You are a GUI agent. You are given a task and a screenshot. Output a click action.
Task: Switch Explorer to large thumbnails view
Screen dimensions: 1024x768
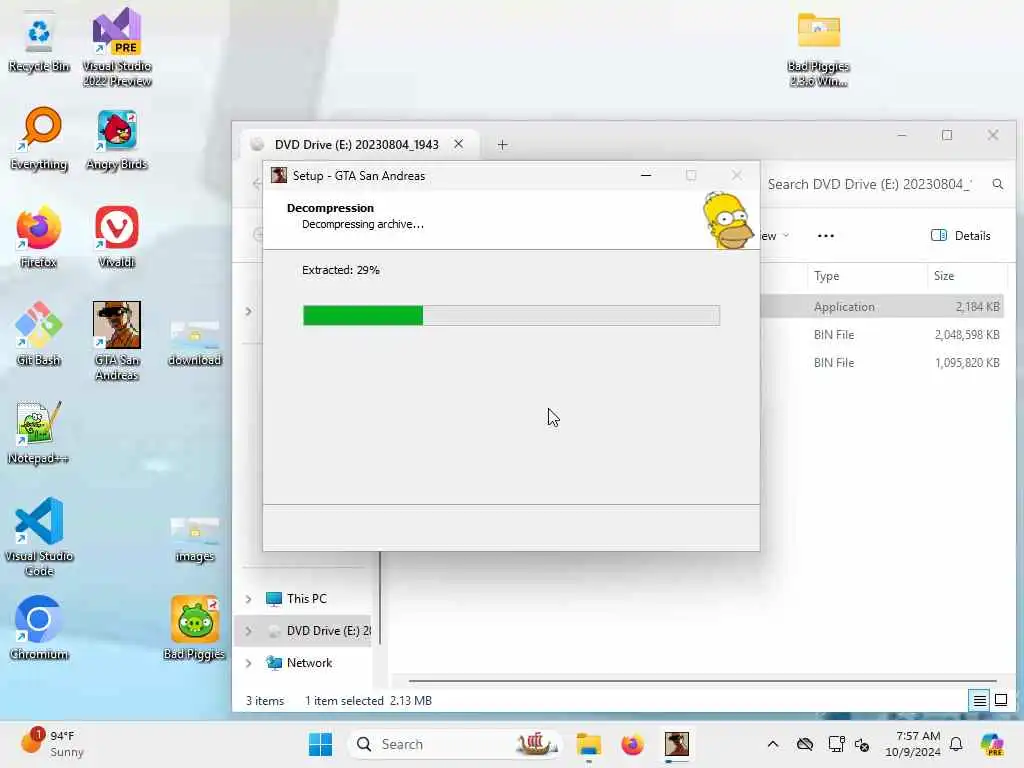pos(1000,701)
